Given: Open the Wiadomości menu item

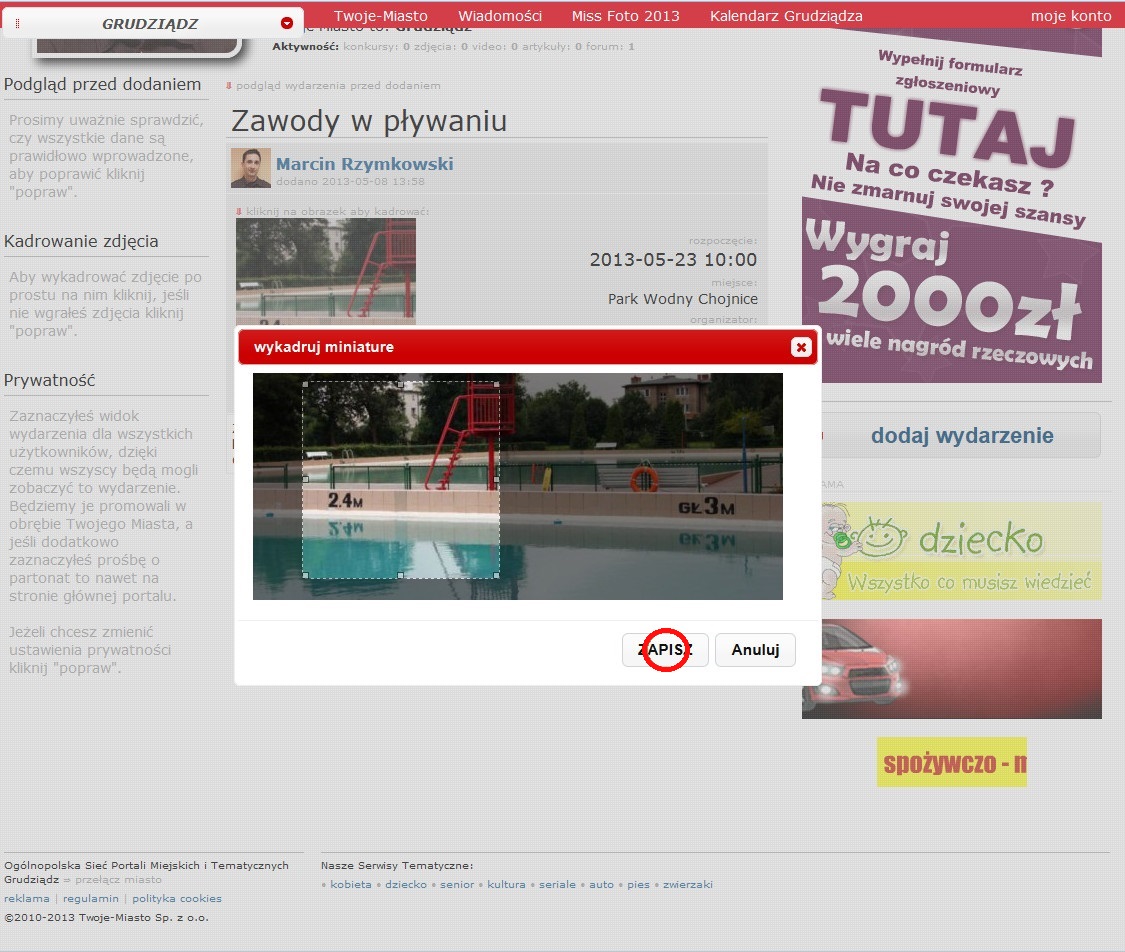Looking at the screenshot, I should 500,16.
